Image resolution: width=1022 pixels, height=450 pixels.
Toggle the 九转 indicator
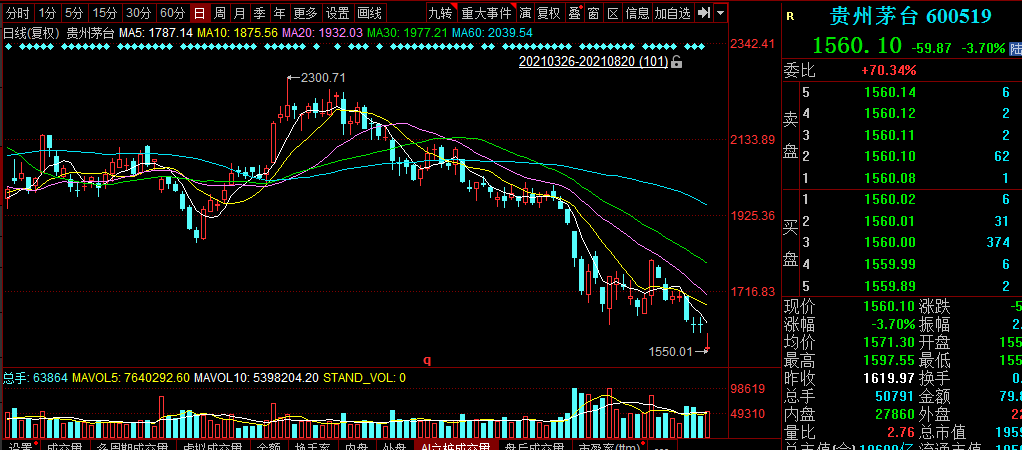pos(440,13)
